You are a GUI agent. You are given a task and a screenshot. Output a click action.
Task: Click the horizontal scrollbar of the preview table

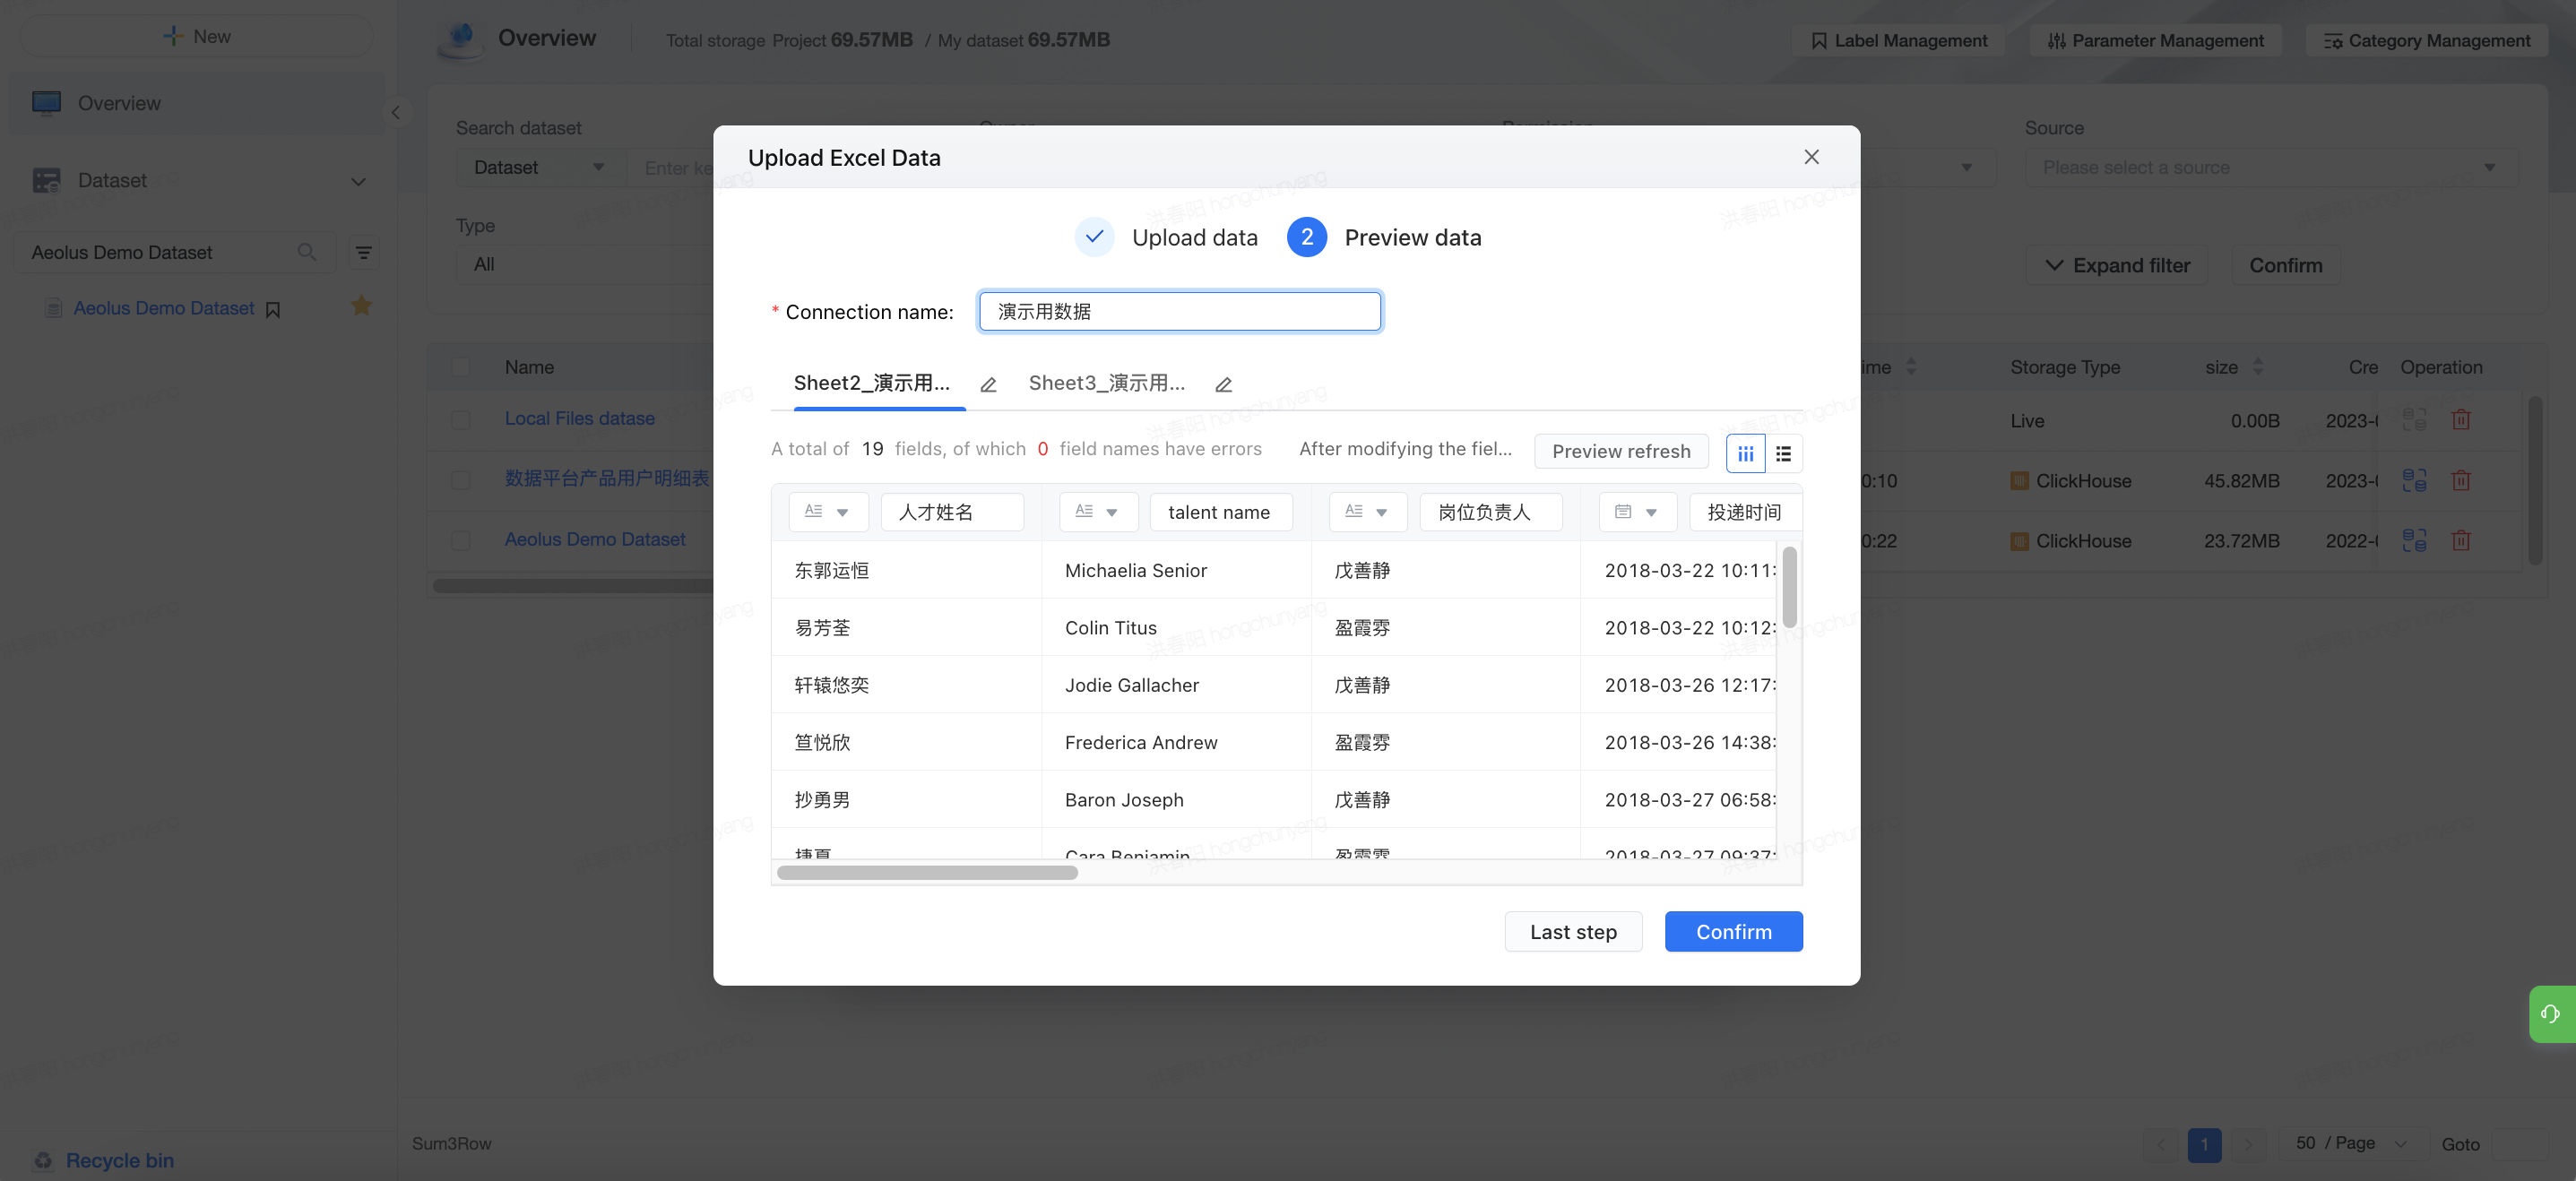pyautogui.click(x=927, y=873)
